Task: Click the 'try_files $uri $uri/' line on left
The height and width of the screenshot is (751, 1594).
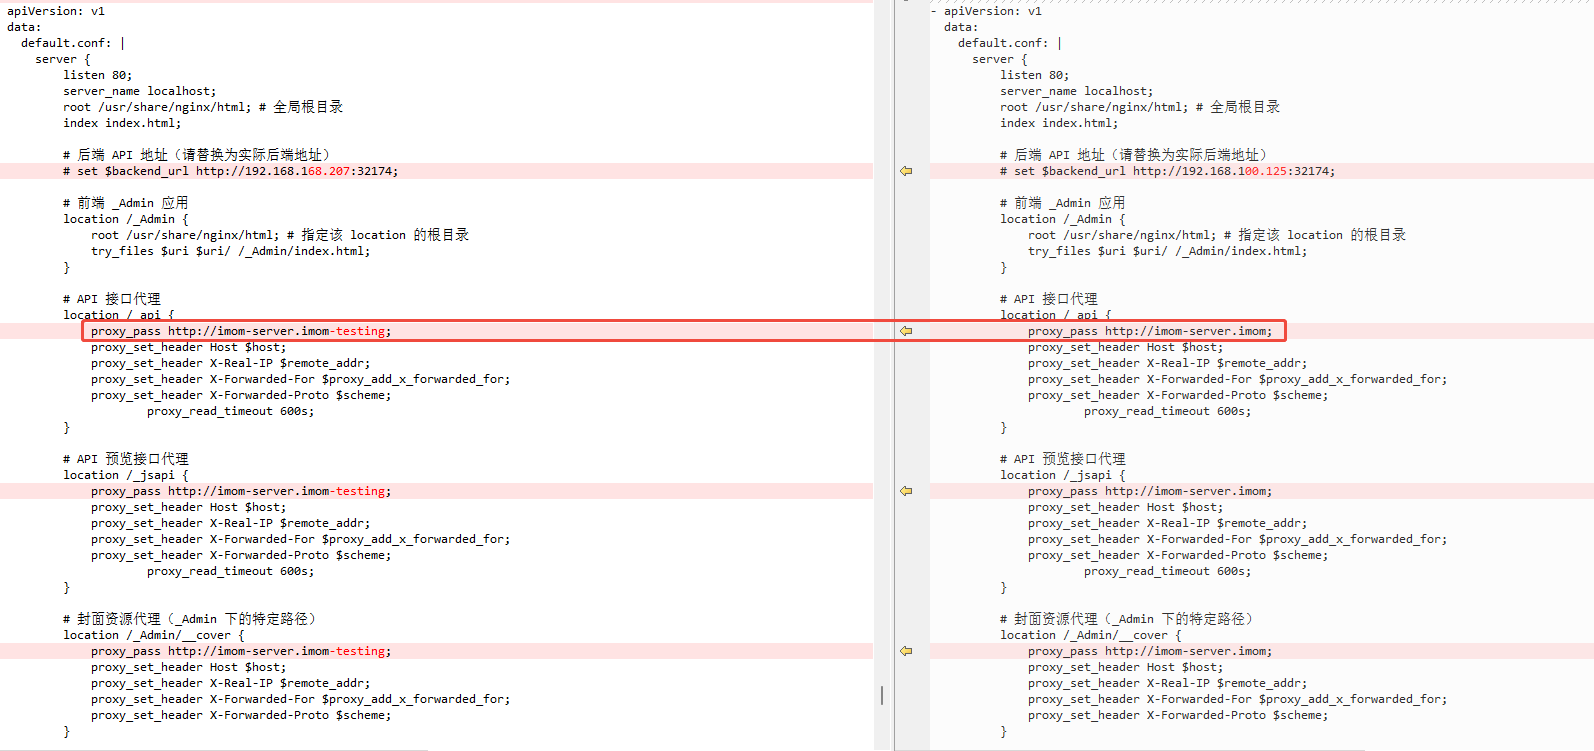Action: 231,251
